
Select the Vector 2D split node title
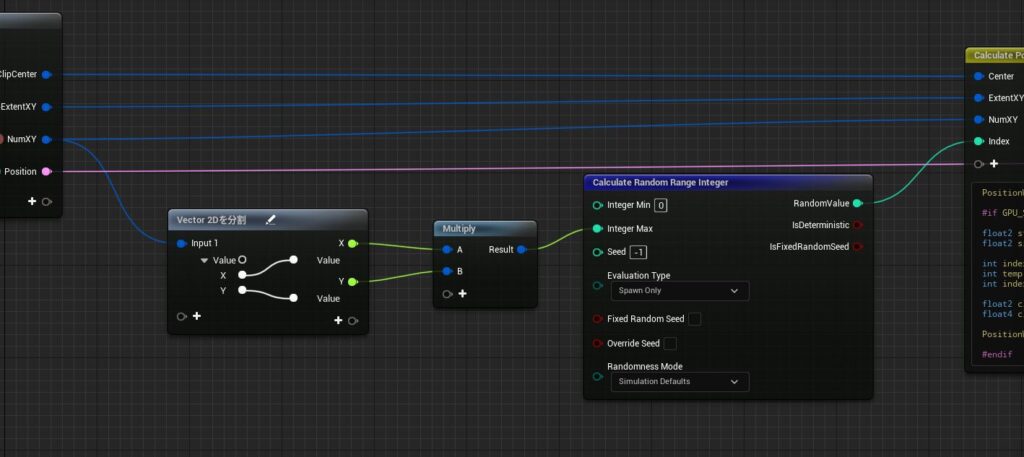click(x=212, y=220)
